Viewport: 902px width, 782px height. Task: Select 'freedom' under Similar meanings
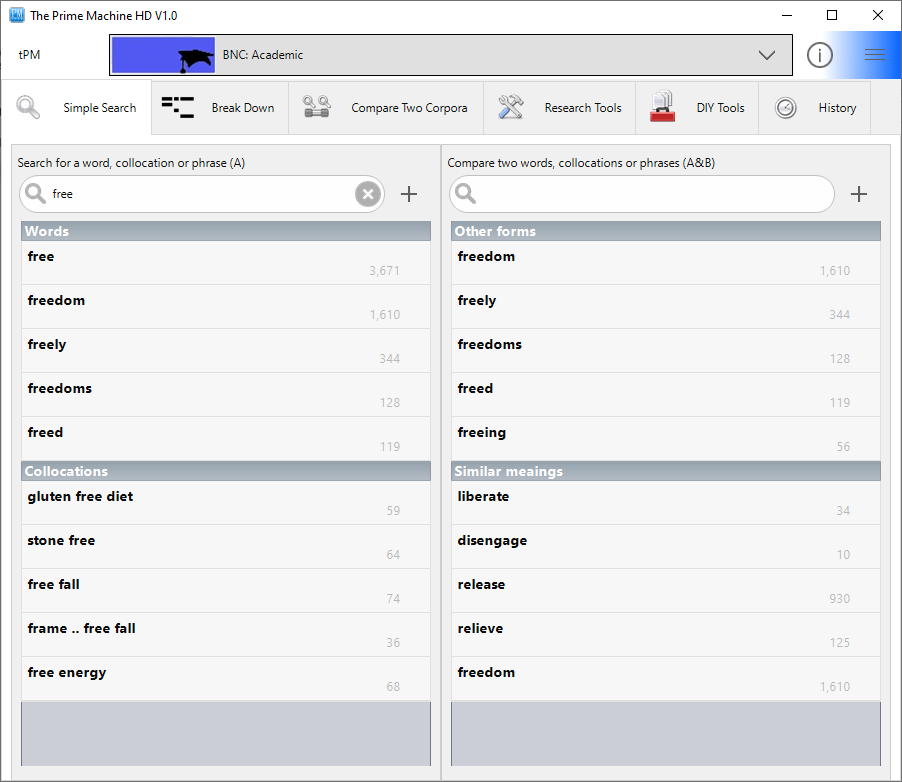[666, 679]
